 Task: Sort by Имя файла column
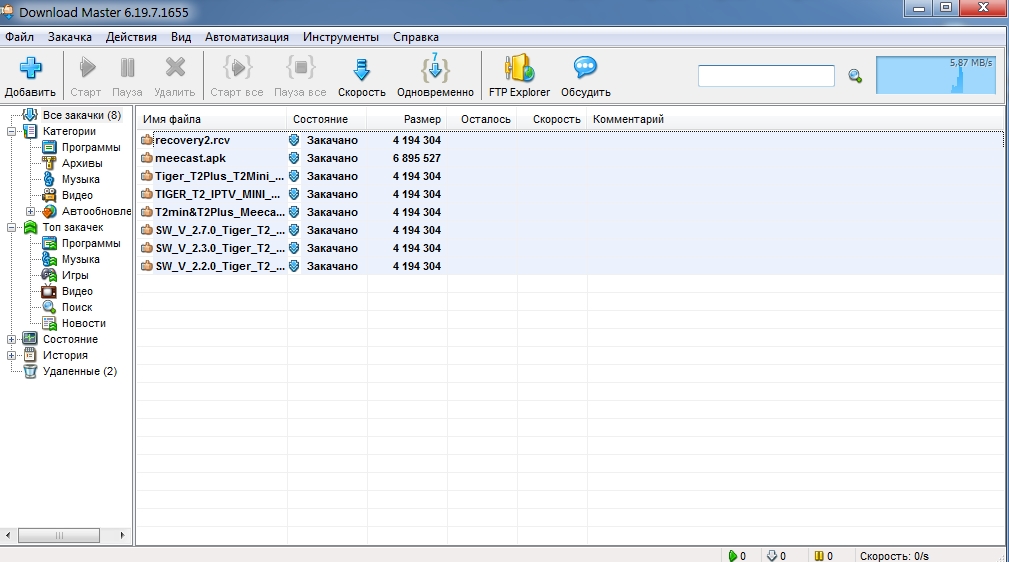tap(212, 119)
